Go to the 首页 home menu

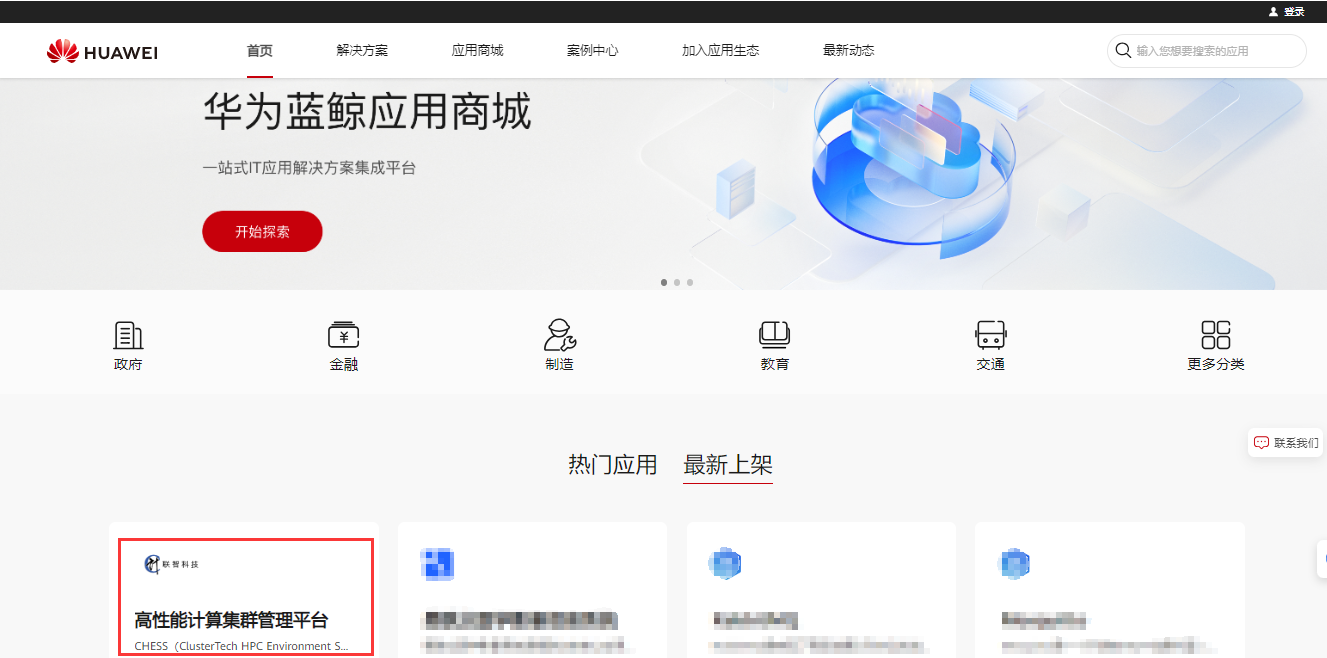(x=260, y=51)
